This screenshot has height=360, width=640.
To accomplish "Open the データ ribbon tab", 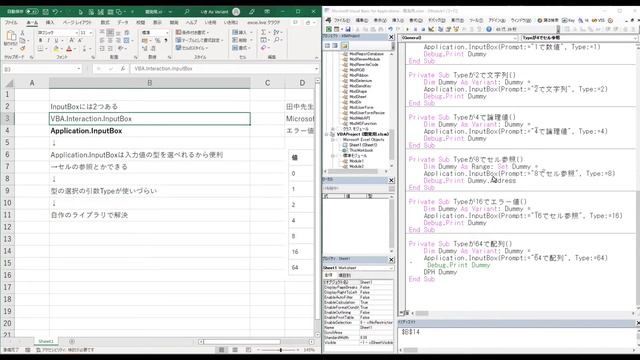I will (x=123, y=22).
